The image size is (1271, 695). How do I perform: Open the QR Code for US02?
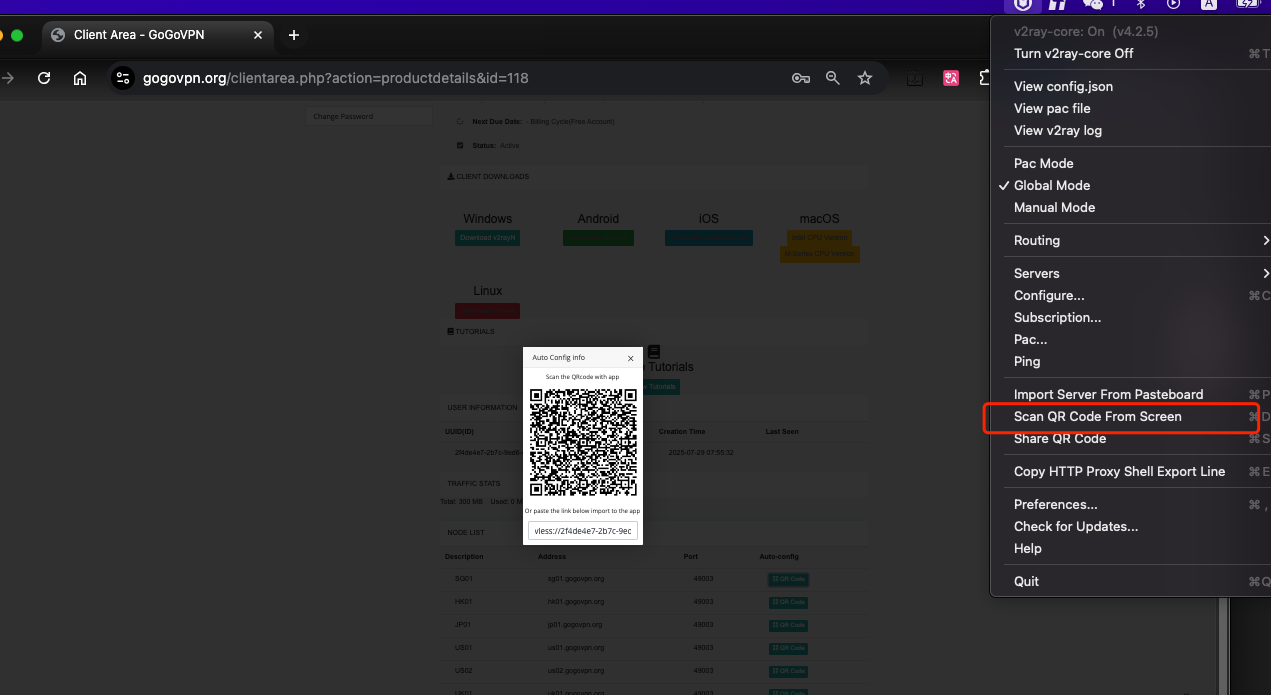coord(788,671)
